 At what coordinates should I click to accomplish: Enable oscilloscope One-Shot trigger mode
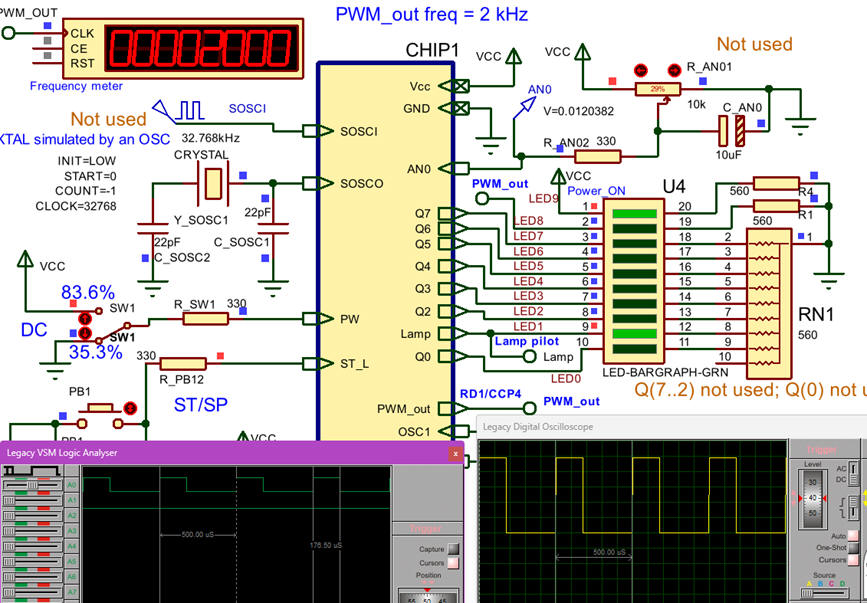[855, 547]
